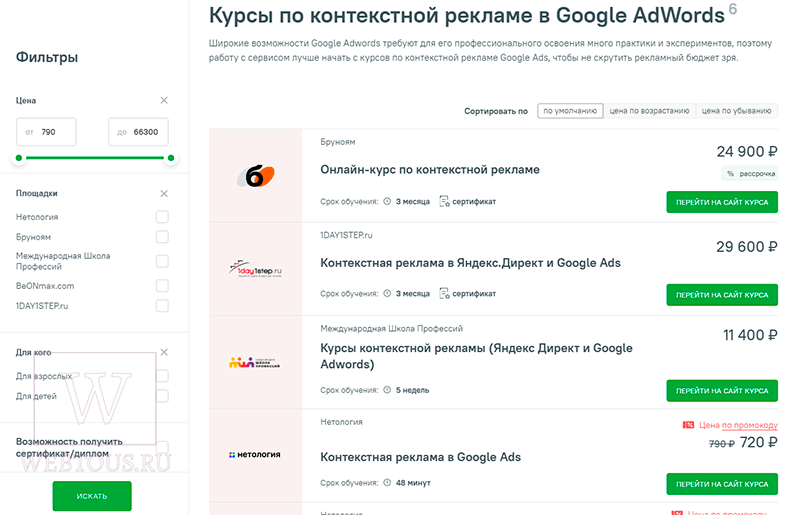Click the Бруноям provider name above the course
The width and height of the screenshot is (800, 515).
click(338, 142)
